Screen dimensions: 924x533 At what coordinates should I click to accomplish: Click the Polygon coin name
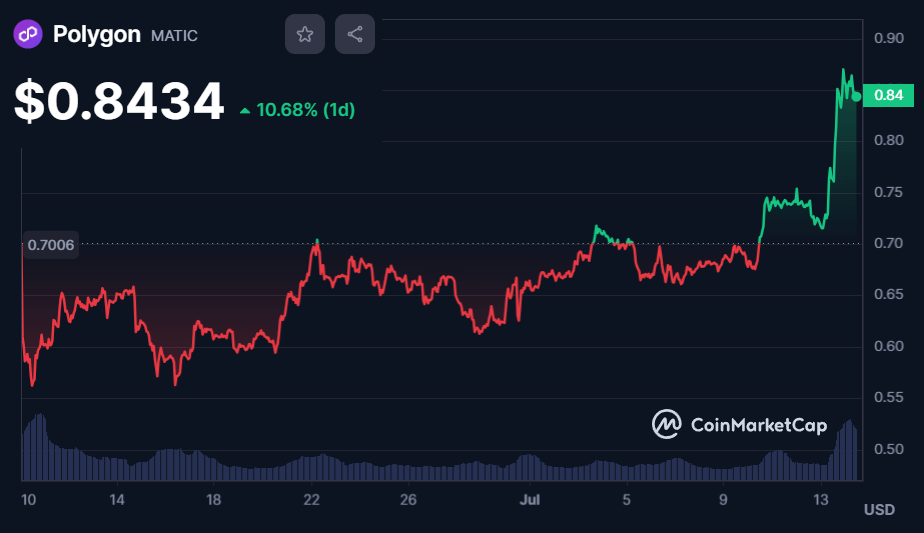click(x=96, y=35)
